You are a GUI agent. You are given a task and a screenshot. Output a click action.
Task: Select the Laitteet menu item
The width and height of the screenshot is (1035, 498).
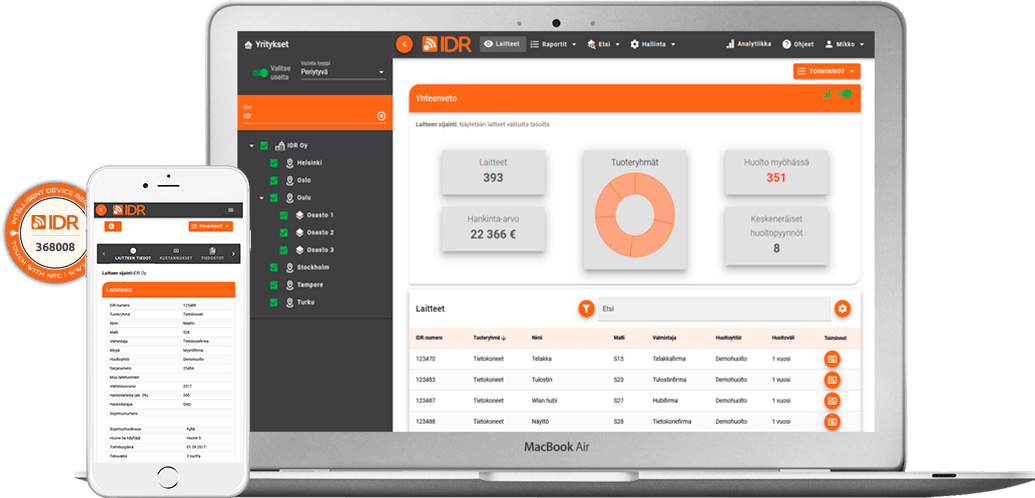(x=502, y=44)
